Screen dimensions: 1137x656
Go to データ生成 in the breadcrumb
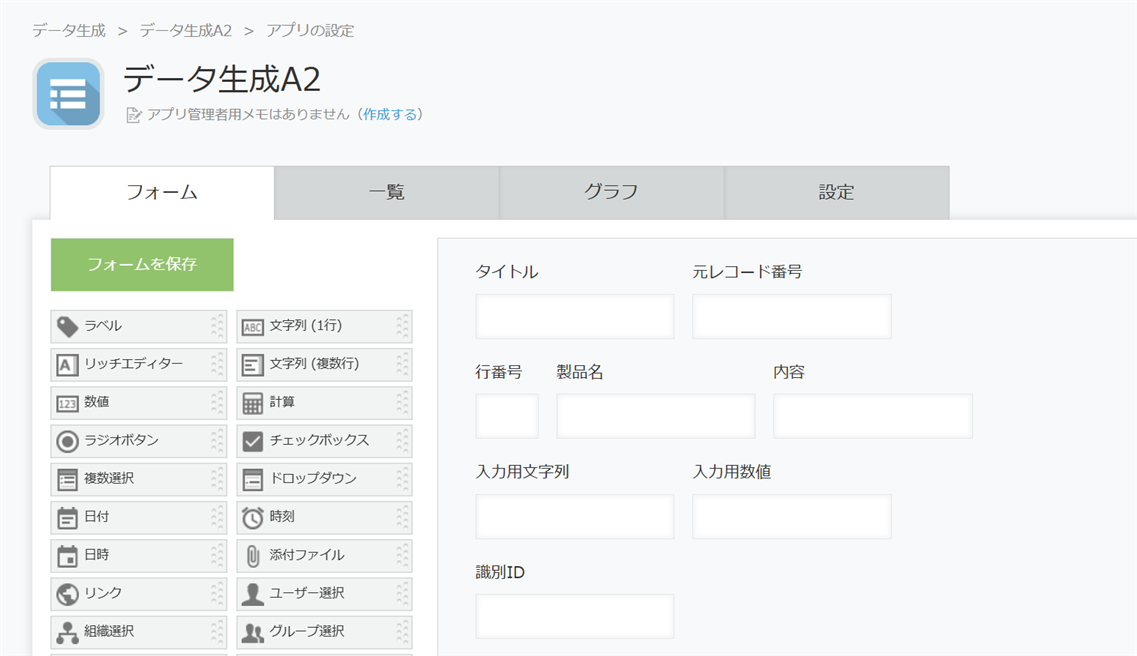tap(69, 30)
